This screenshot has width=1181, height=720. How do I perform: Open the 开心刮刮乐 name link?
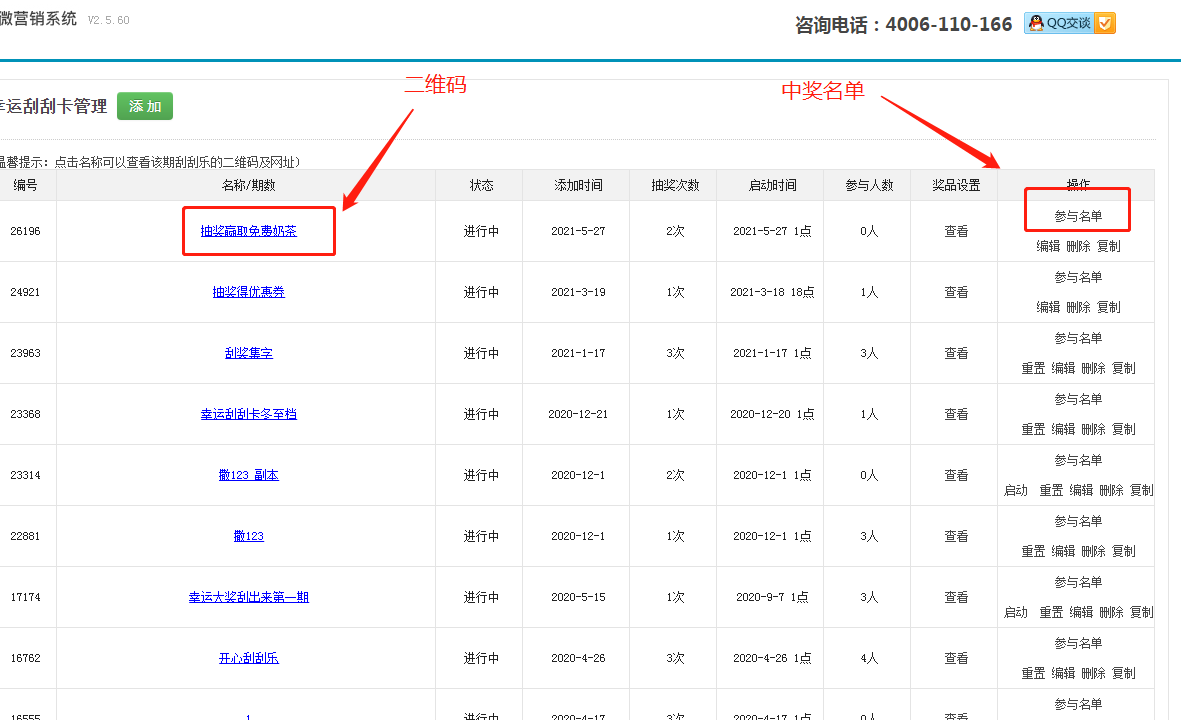click(248, 658)
